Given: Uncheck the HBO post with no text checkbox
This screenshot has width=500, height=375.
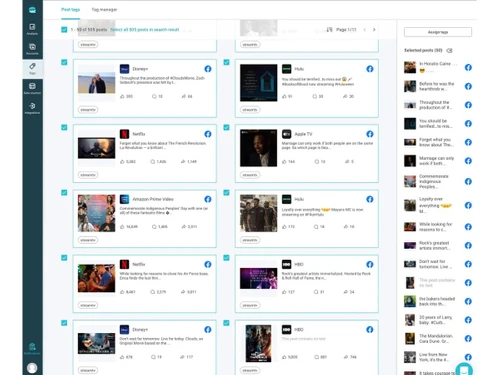Looking at the screenshot, I should pos(226,323).
